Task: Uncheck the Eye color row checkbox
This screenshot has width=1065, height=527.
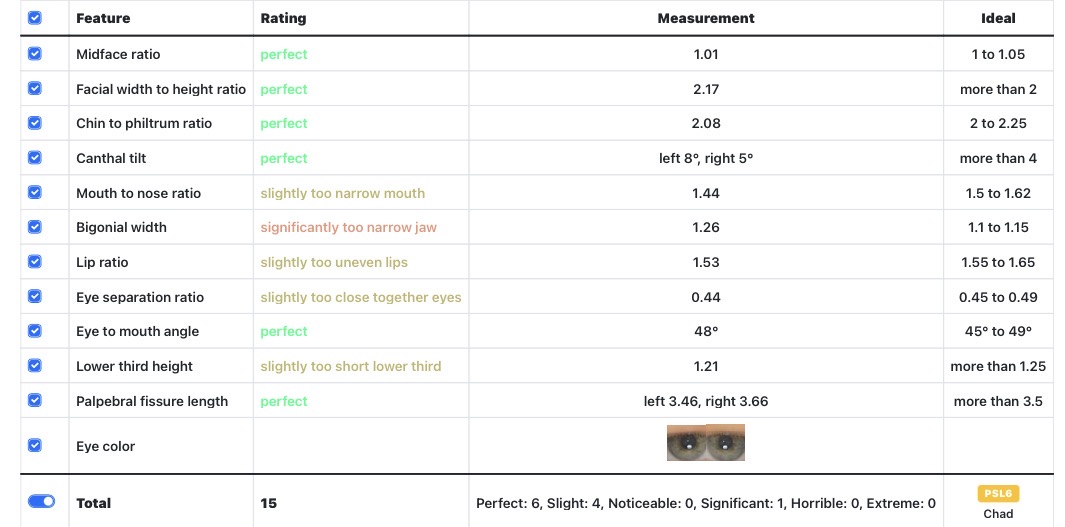Action: pos(35,445)
